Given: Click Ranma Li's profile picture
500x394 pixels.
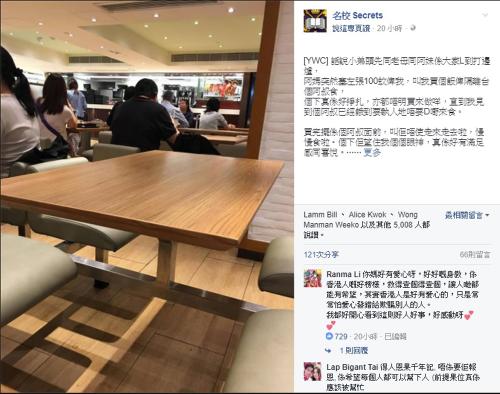Looking at the screenshot, I should point(313,278).
